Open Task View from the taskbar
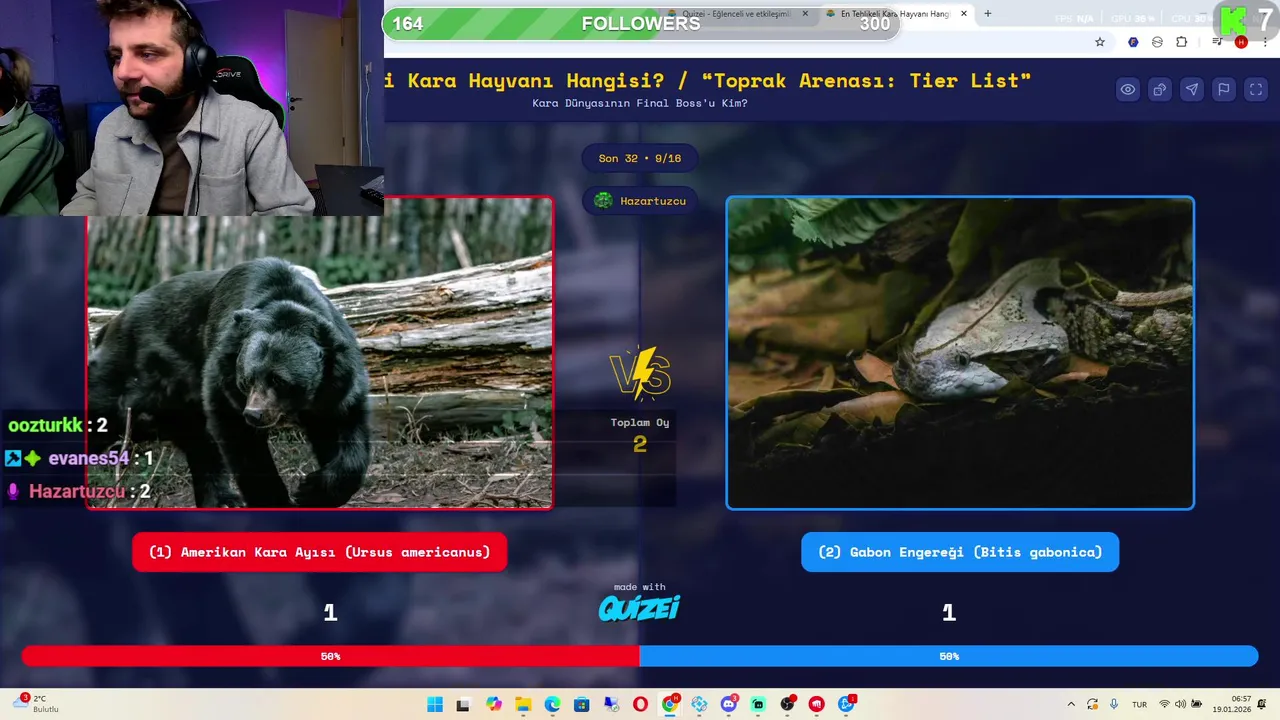This screenshot has width=1280, height=720. [463, 704]
